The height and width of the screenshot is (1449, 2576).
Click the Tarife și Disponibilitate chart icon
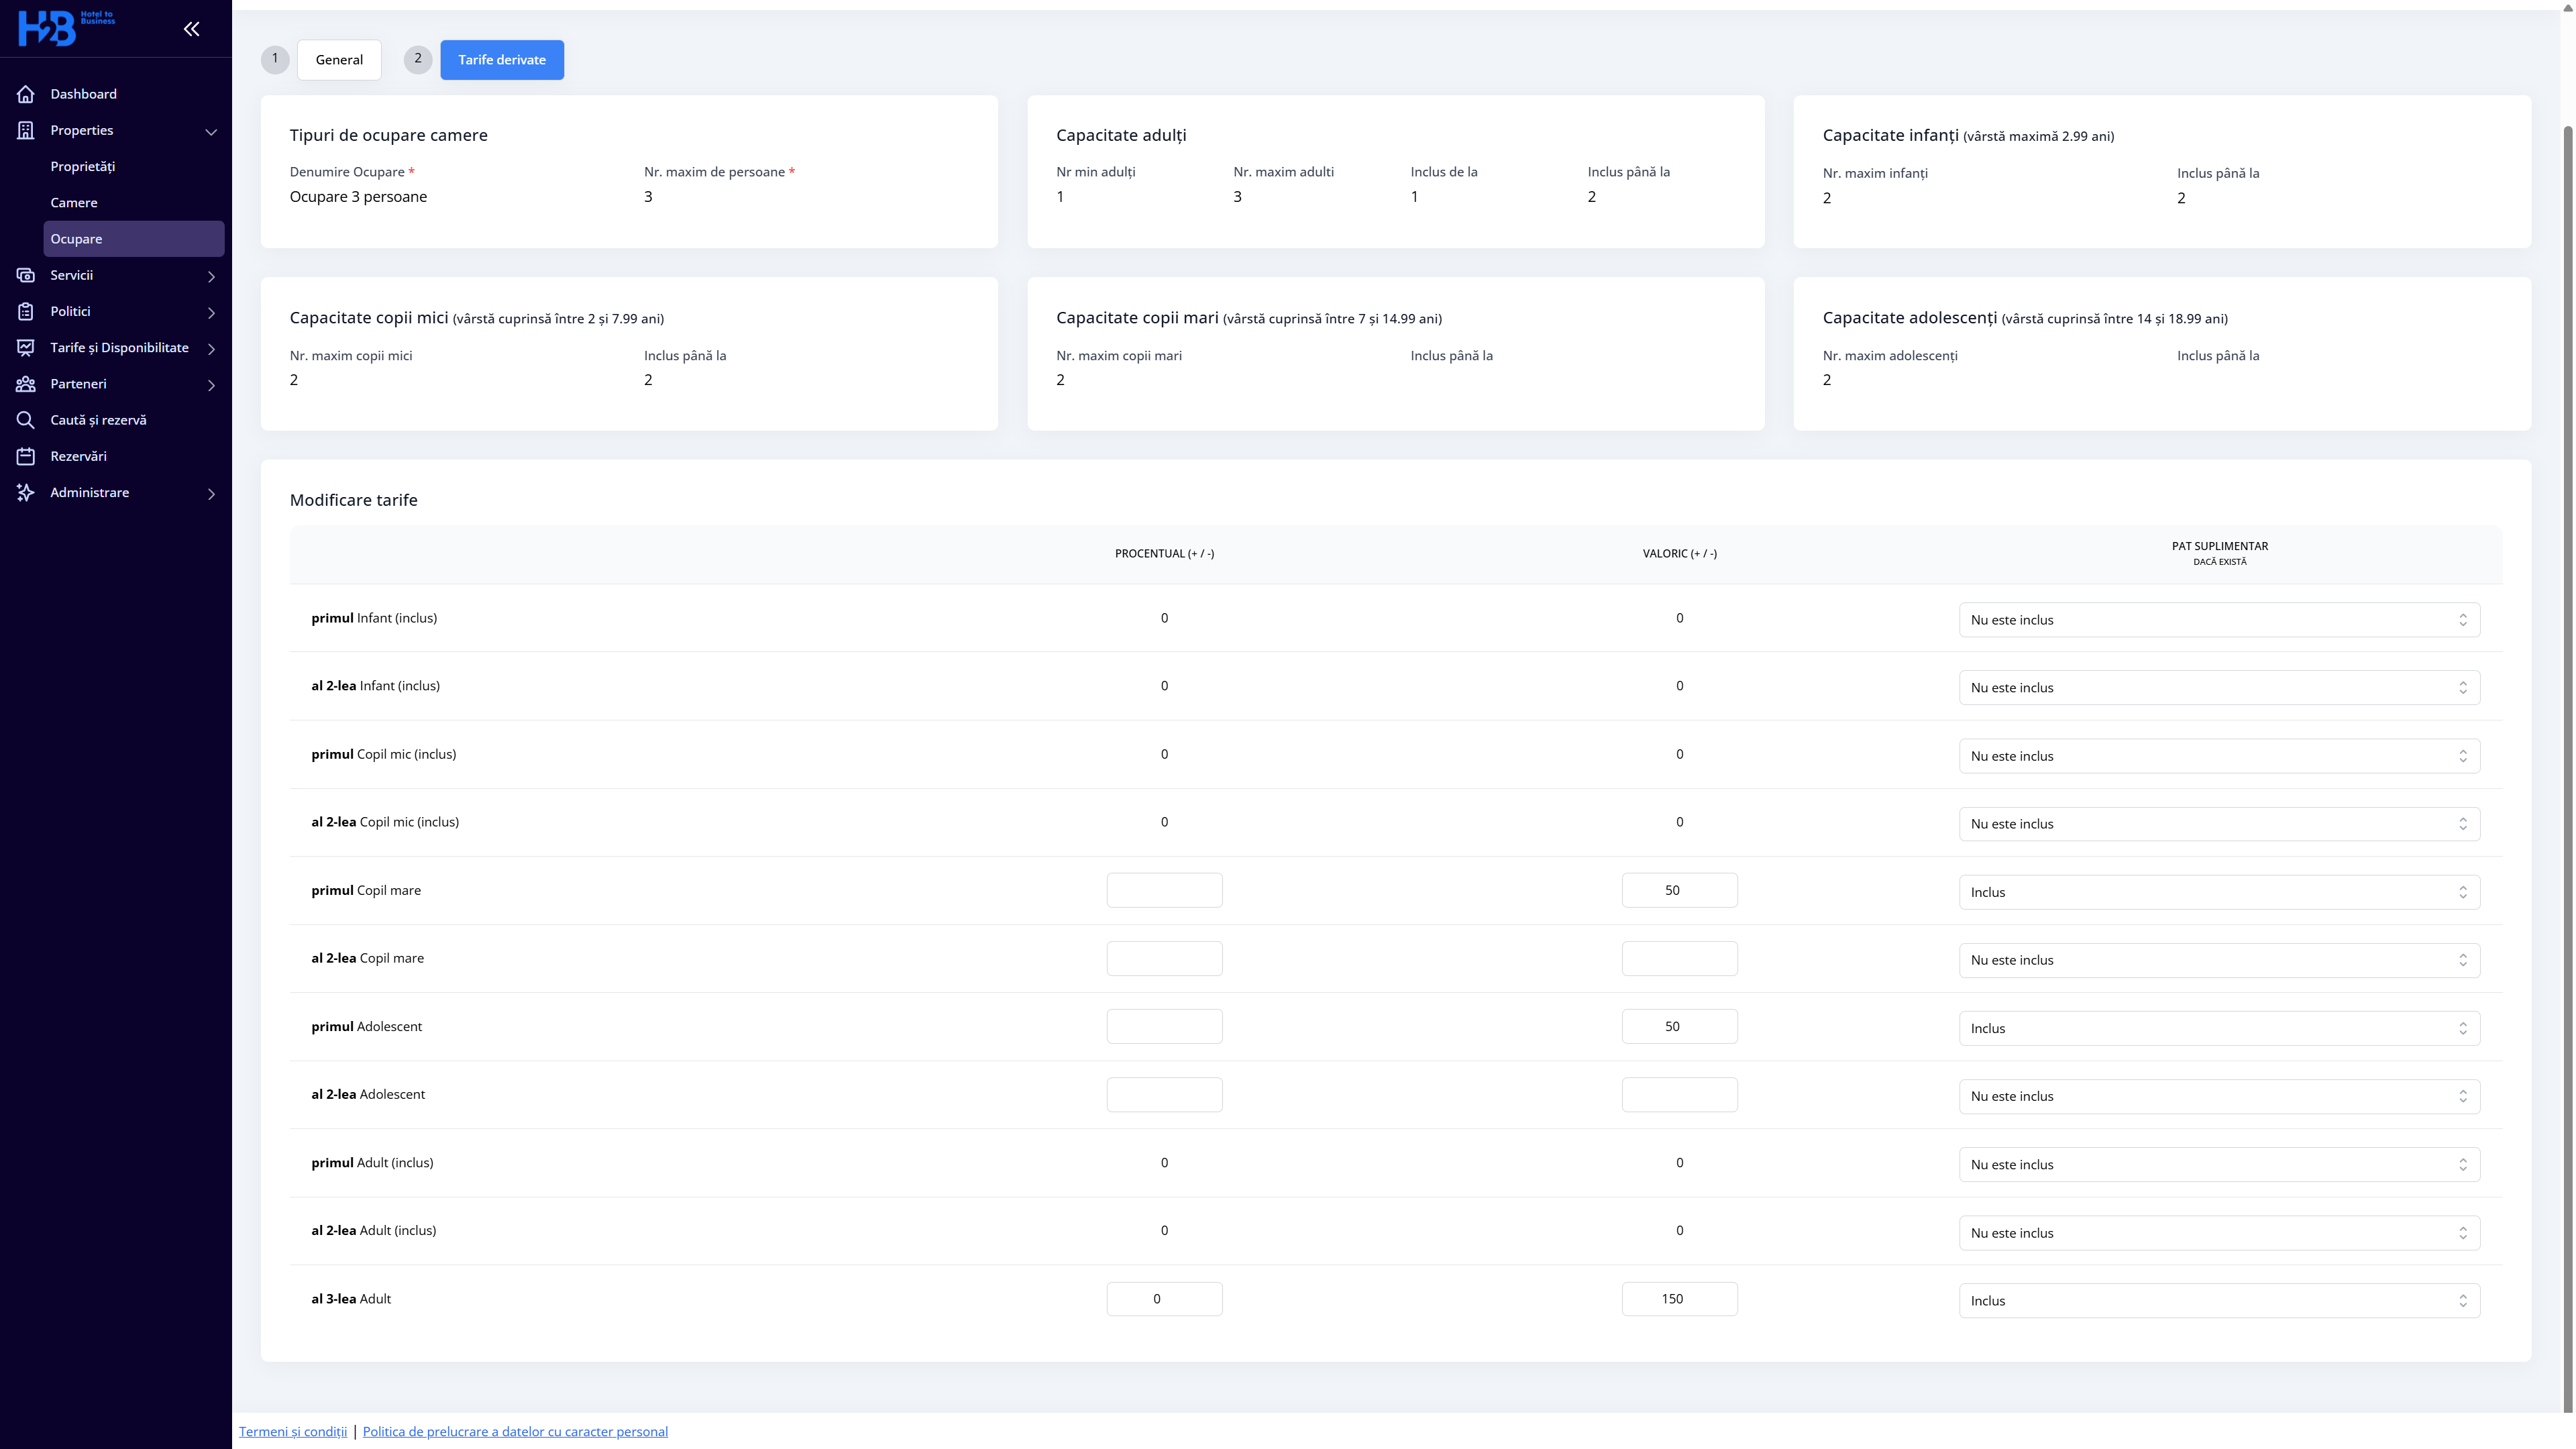point(26,347)
